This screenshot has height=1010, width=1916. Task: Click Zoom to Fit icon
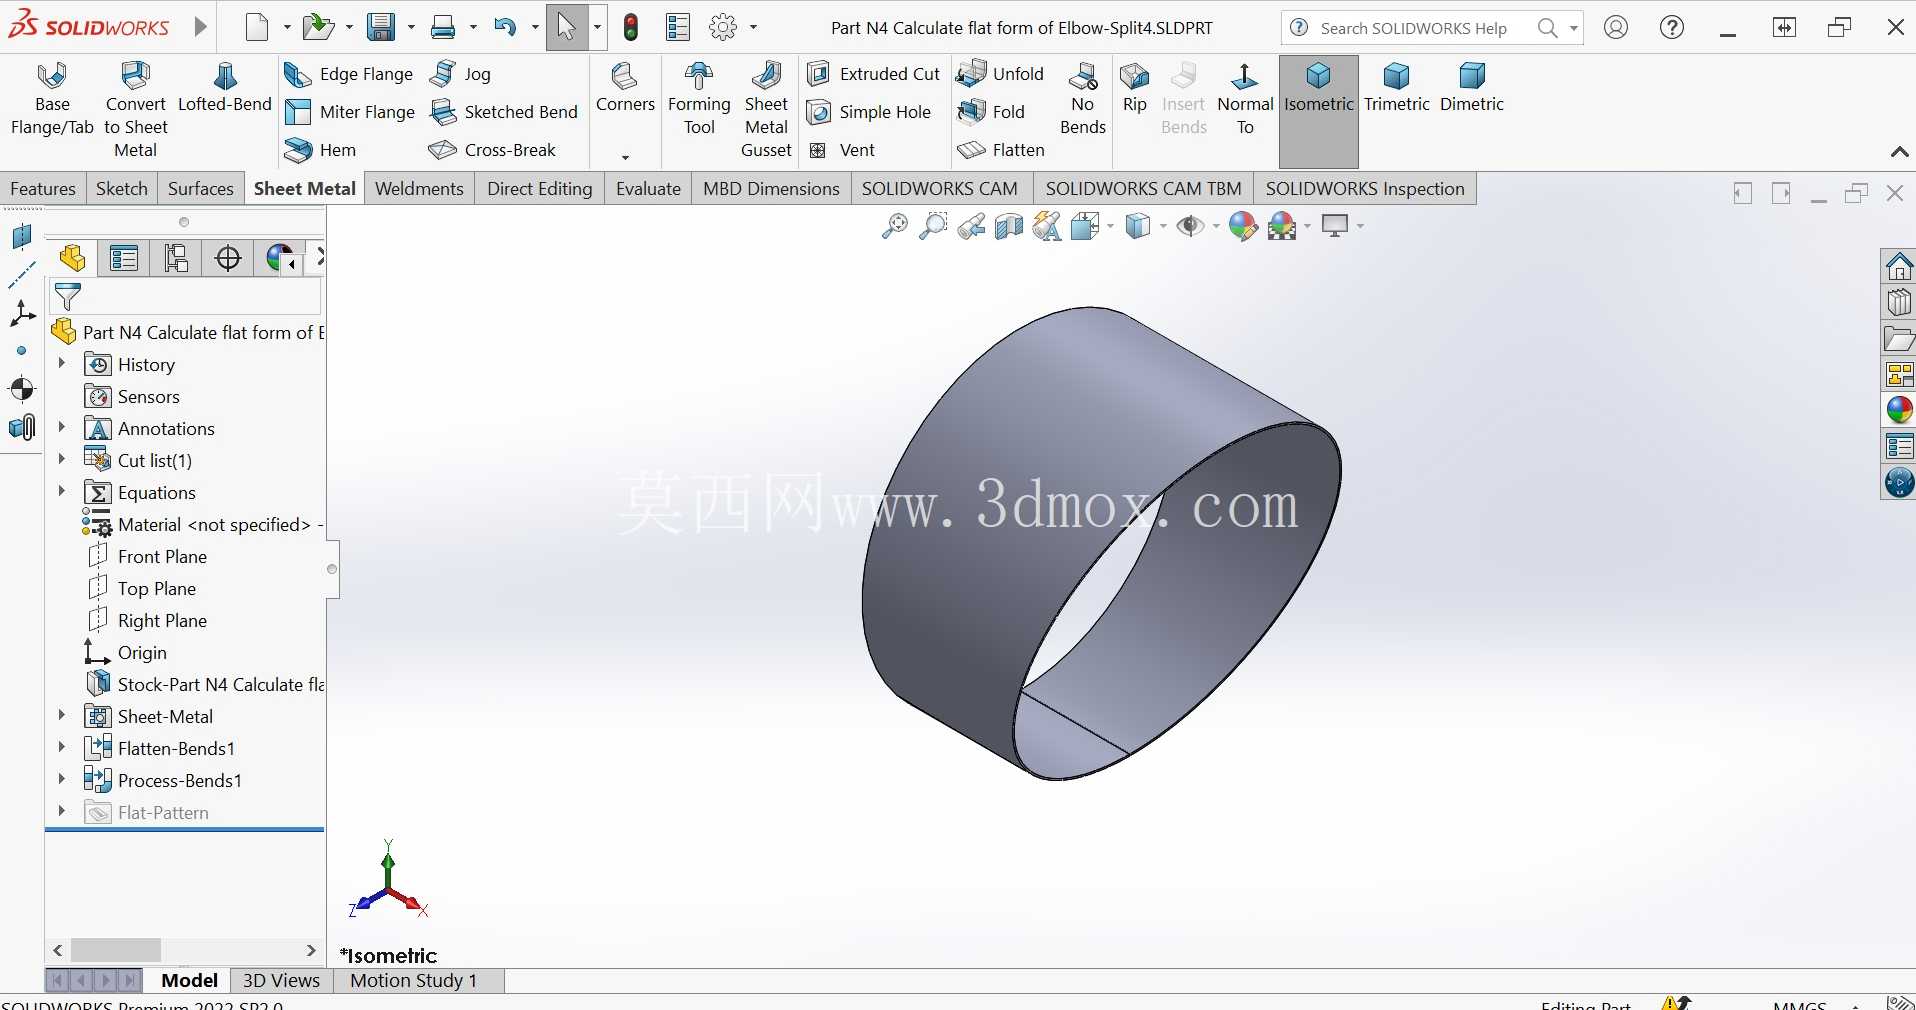click(x=894, y=226)
